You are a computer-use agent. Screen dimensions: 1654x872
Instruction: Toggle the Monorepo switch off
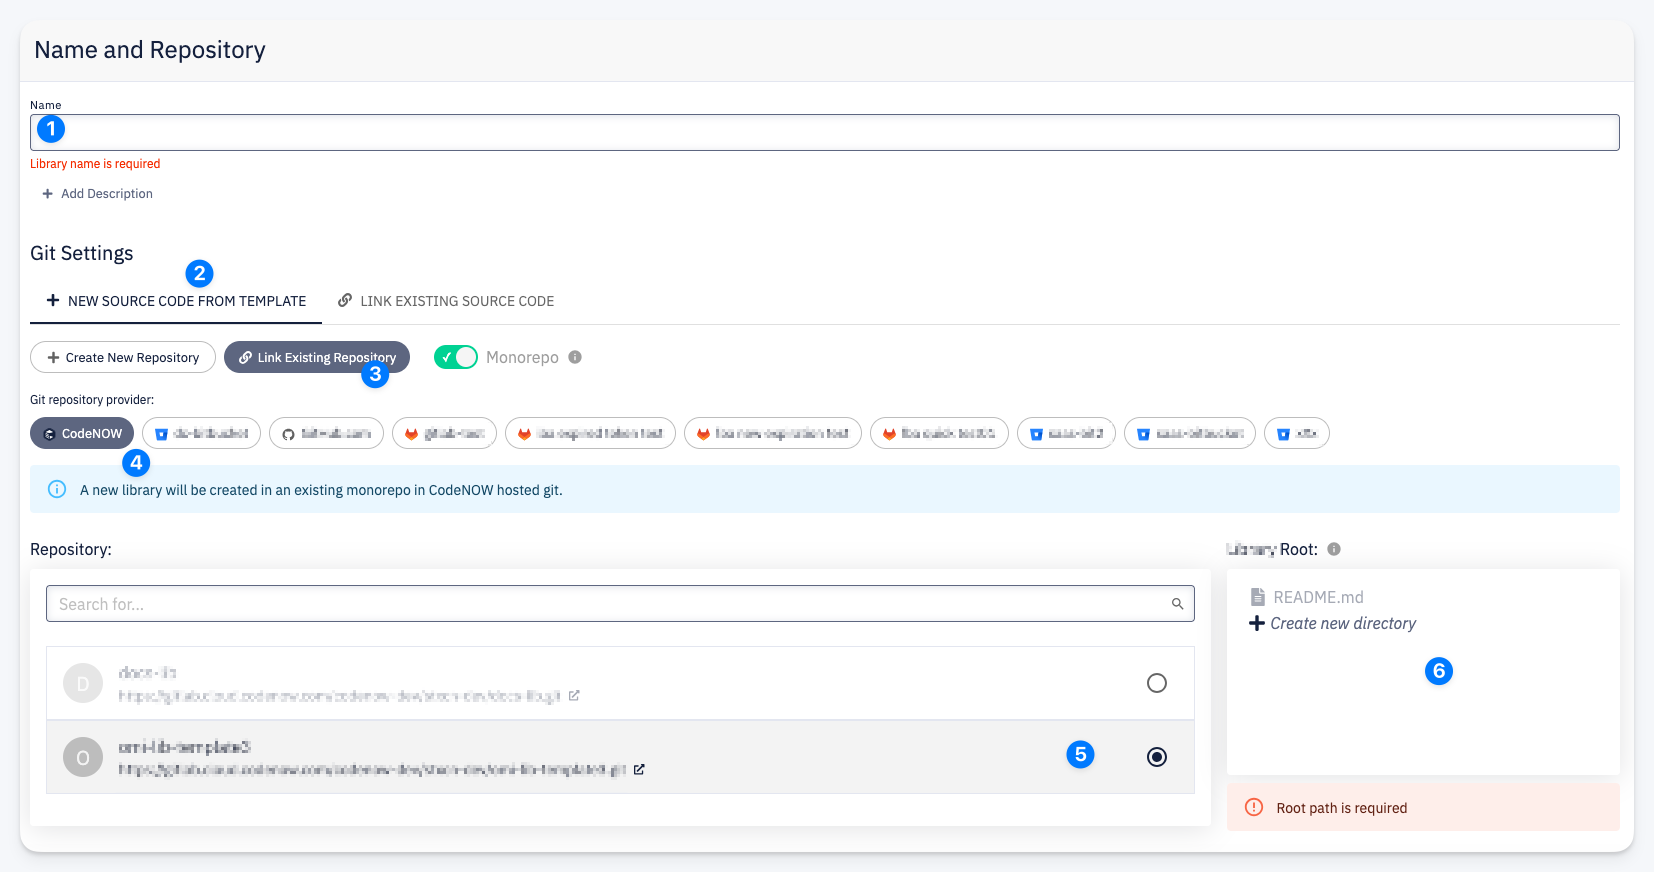click(x=456, y=357)
